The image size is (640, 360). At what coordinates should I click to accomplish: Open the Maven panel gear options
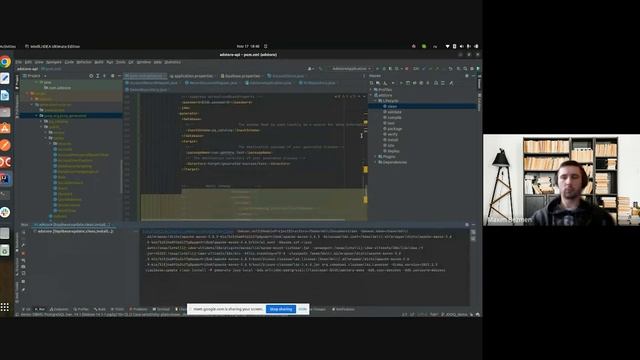467,76
